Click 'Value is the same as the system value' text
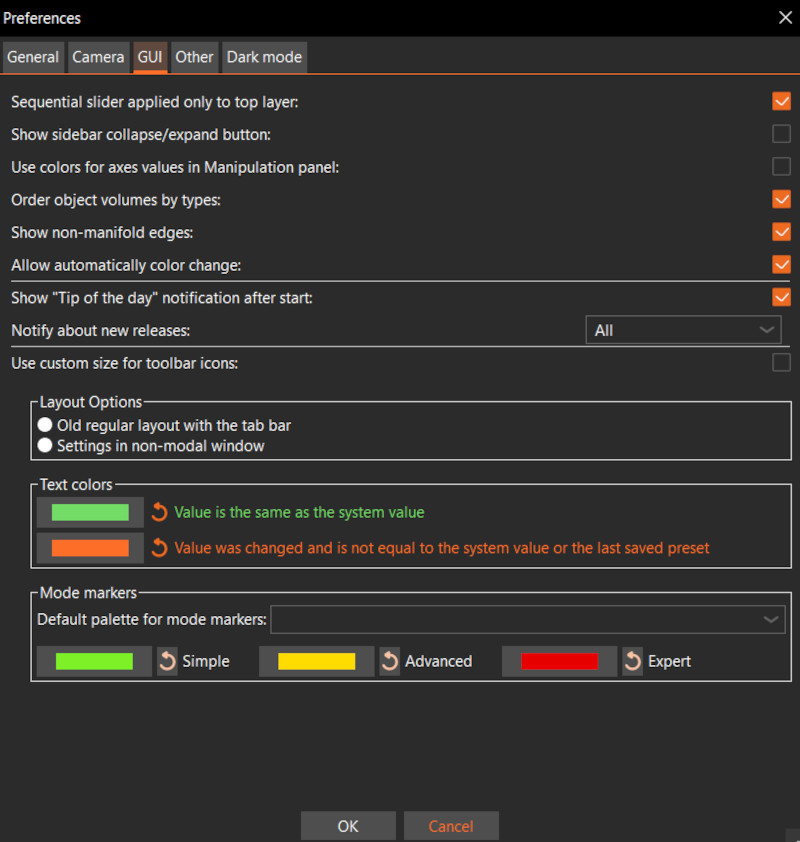 click(x=300, y=512)
